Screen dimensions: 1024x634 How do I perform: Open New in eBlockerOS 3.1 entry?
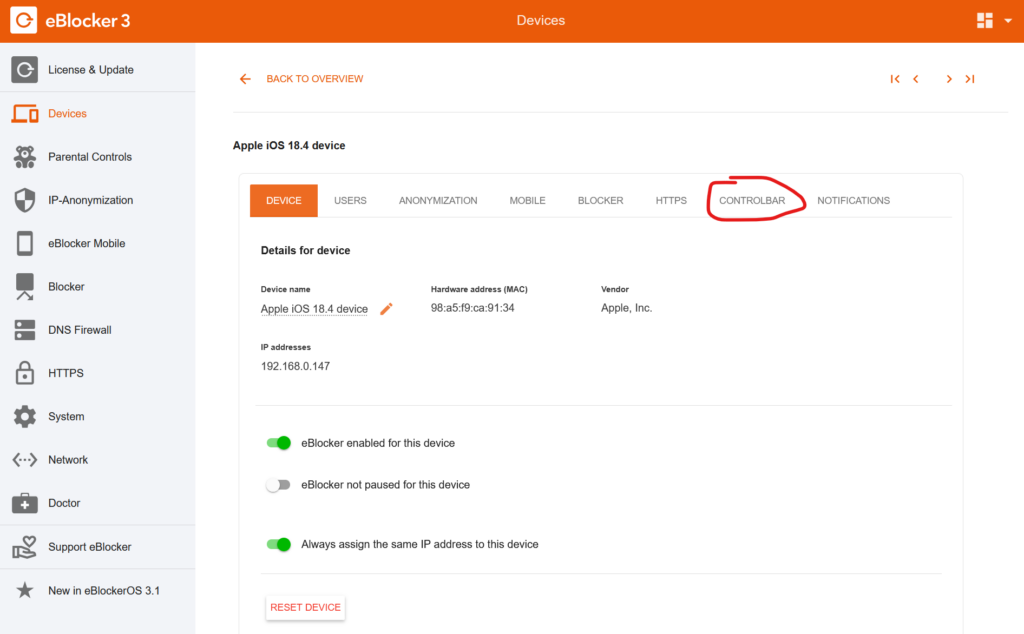tap(97, 590)
